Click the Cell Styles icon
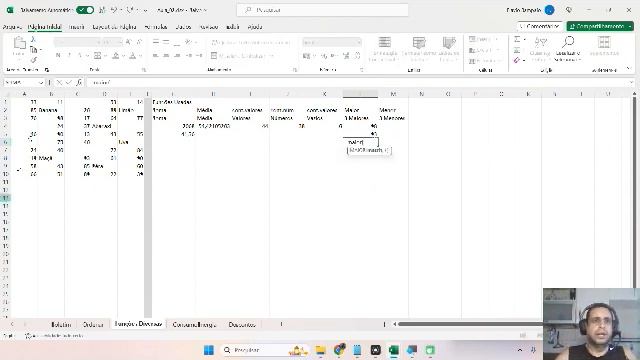 click(449, 43)
